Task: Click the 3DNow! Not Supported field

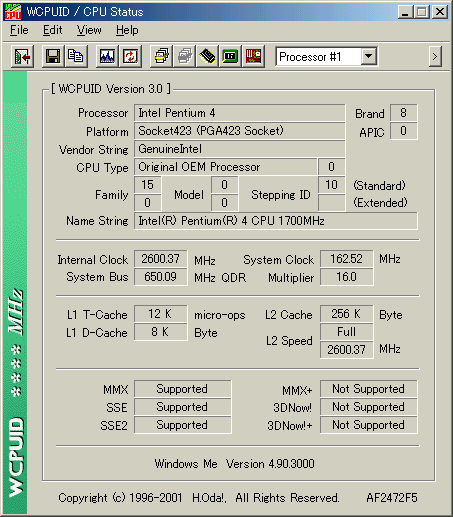Action: tap(369, 407)
